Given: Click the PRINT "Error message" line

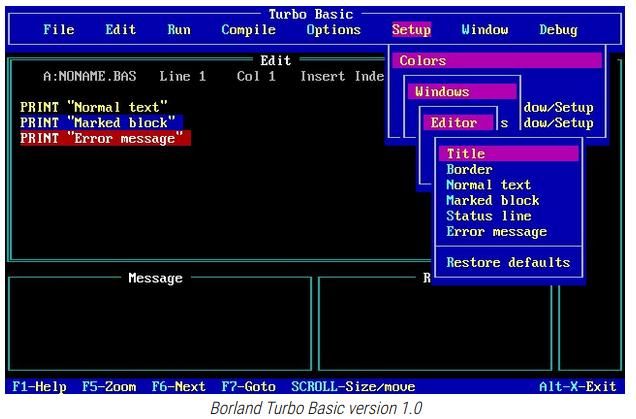Looking at the screenshot, I should coord(105,138).
